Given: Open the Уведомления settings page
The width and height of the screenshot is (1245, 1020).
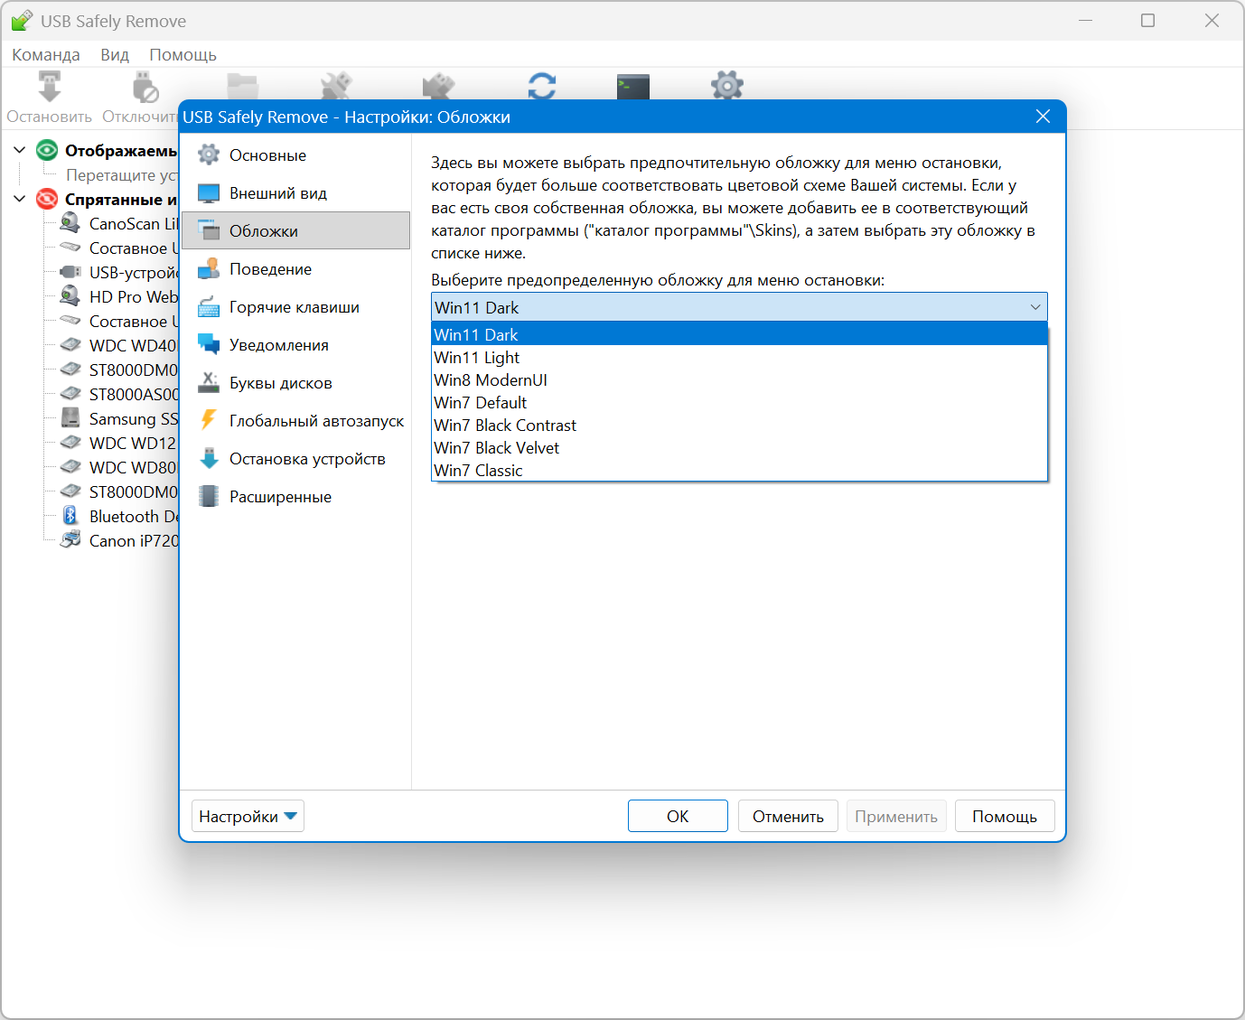Looking at the screenshot, I should point(296,345).
